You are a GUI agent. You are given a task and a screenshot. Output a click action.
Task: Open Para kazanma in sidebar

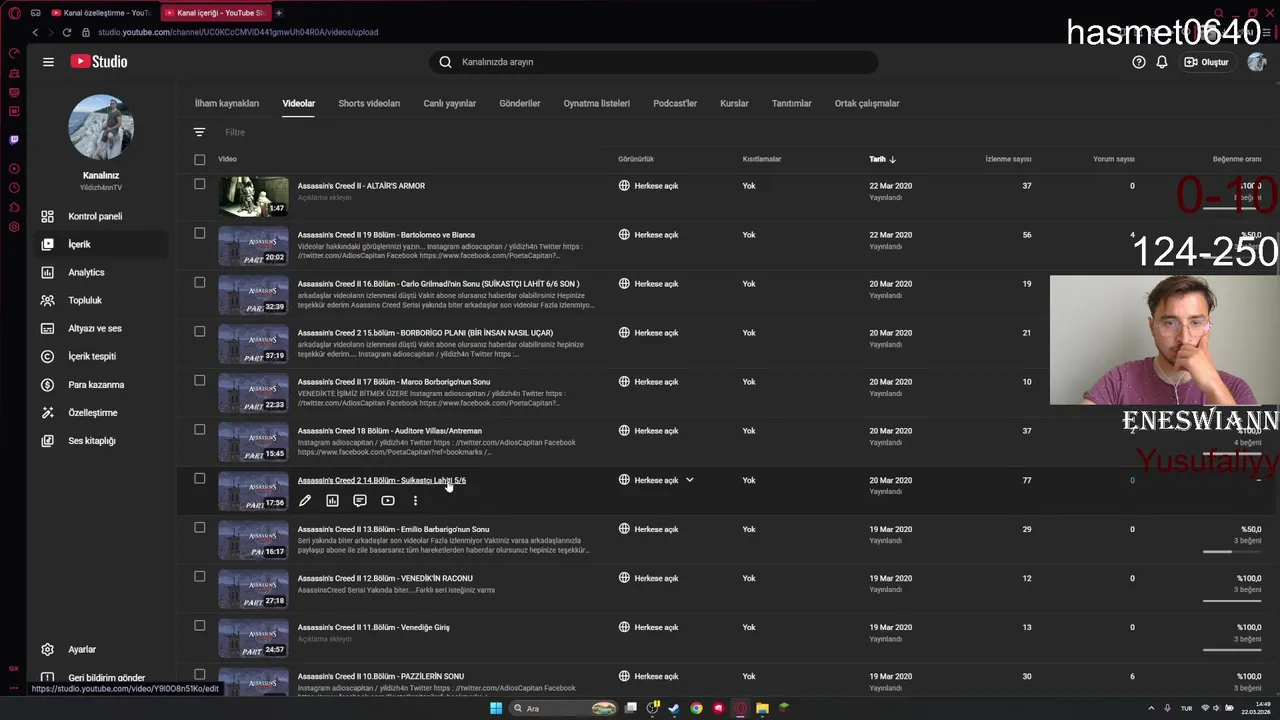tap(98, 384)
